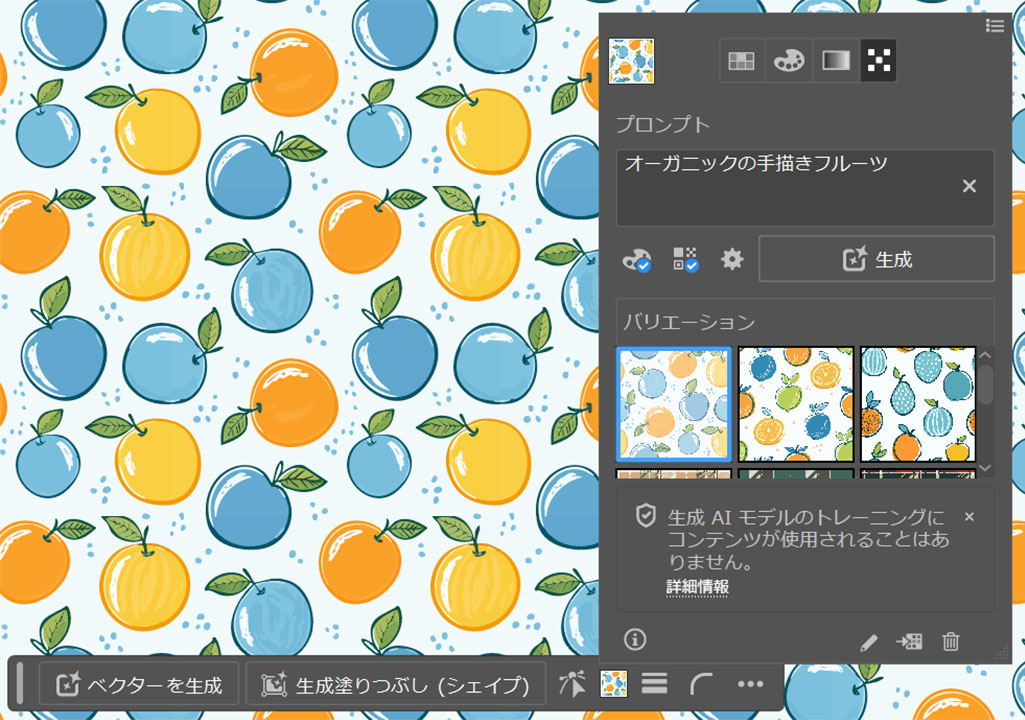Select the color palette tab icon
1025x720 pixels.
(788, 61)
